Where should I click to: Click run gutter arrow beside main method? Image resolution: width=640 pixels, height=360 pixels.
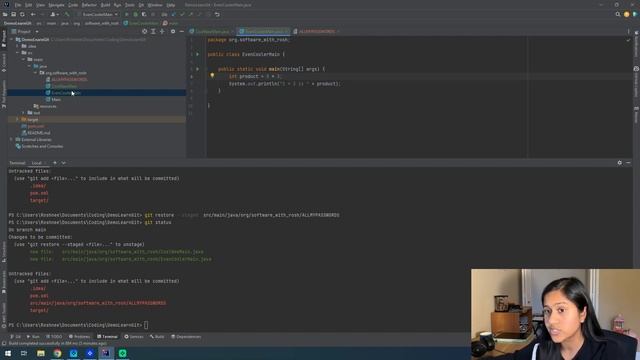[x=198, y=69]
